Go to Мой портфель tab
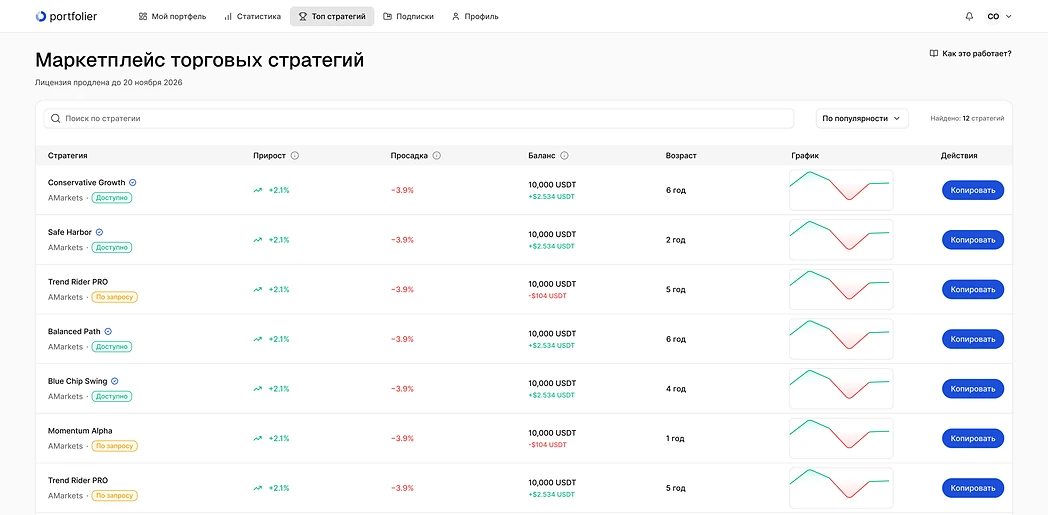 point(172,16)
